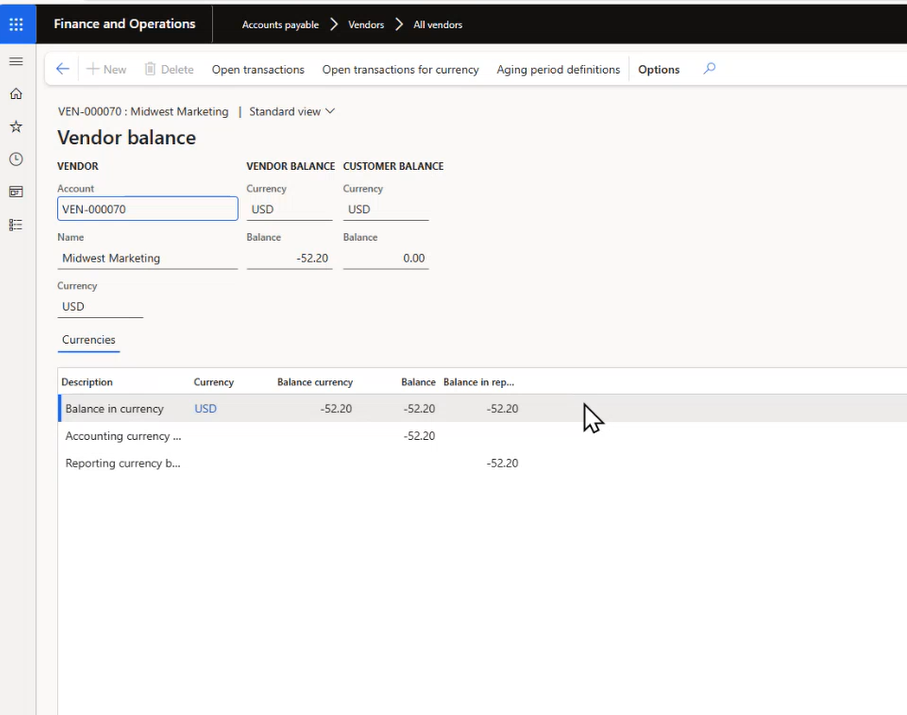This screenshot has height=715, width=907.
Task: Open the Options tab
Action: pos(659,69)
